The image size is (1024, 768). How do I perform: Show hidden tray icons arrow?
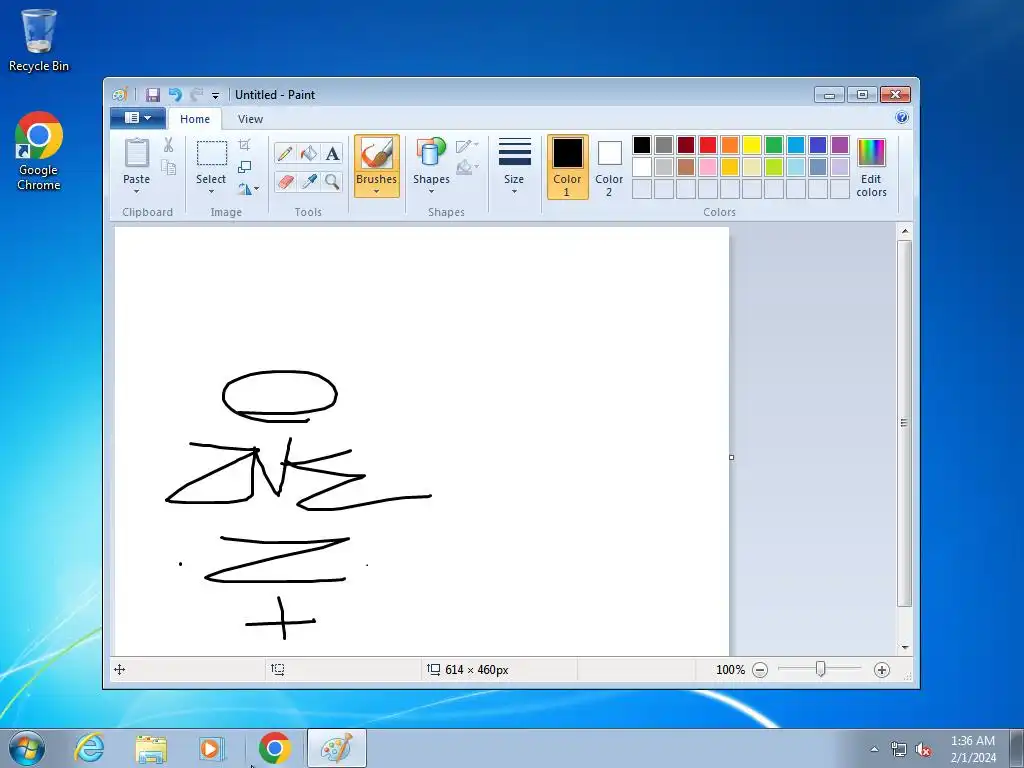click(x=874, y=749)
